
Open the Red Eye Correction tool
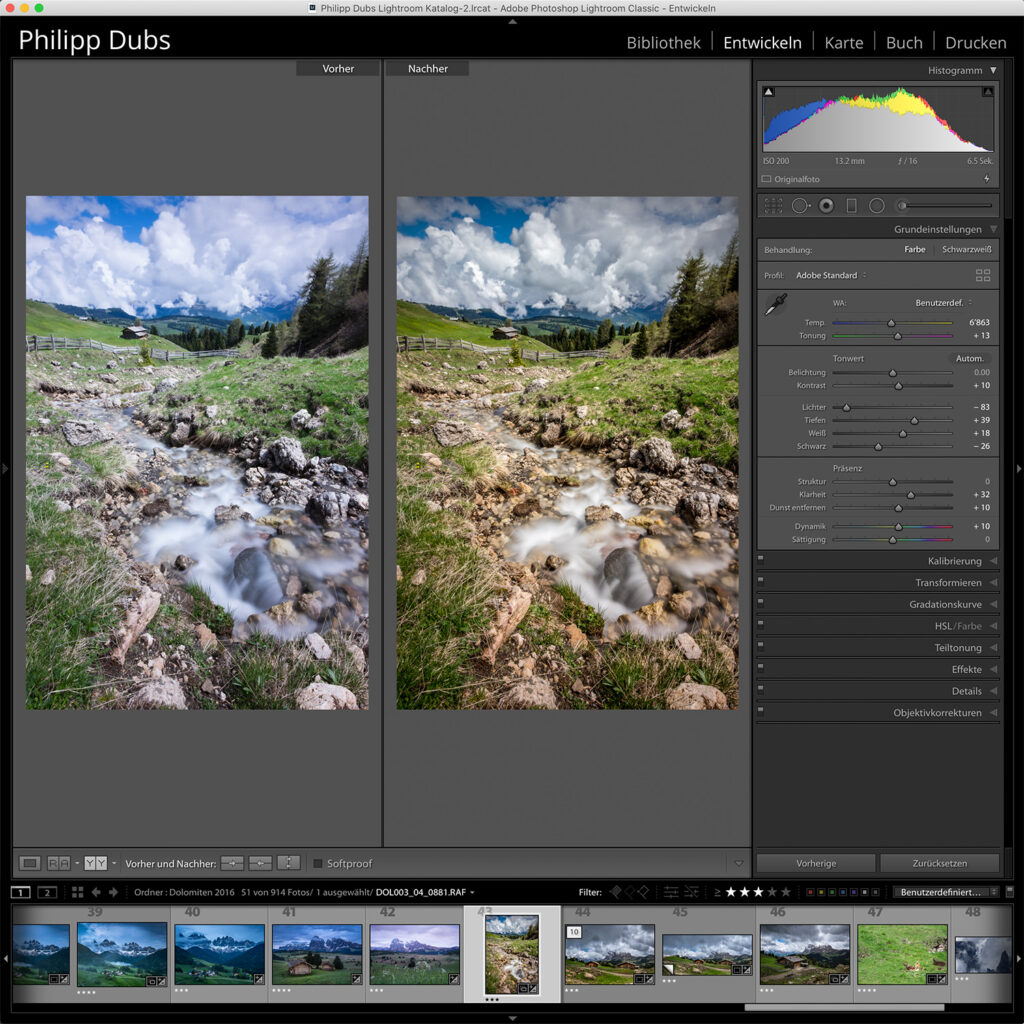(x=826, y=205)
